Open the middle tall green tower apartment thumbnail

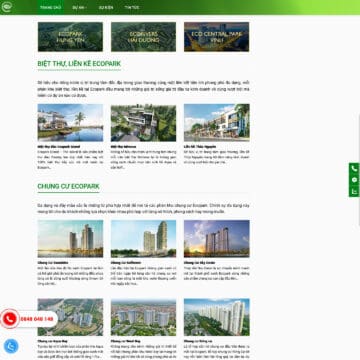(x=143, y=239)
